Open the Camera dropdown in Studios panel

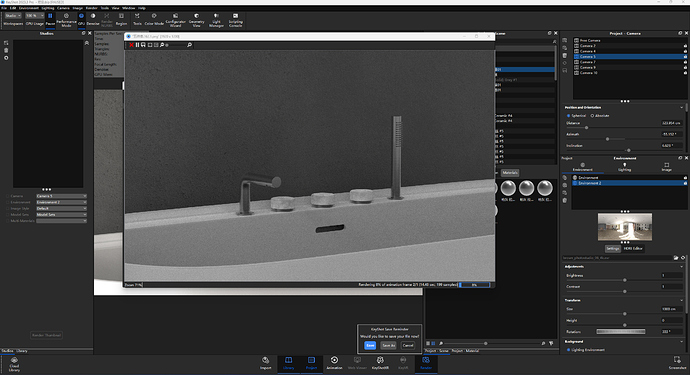click(61, 196)
